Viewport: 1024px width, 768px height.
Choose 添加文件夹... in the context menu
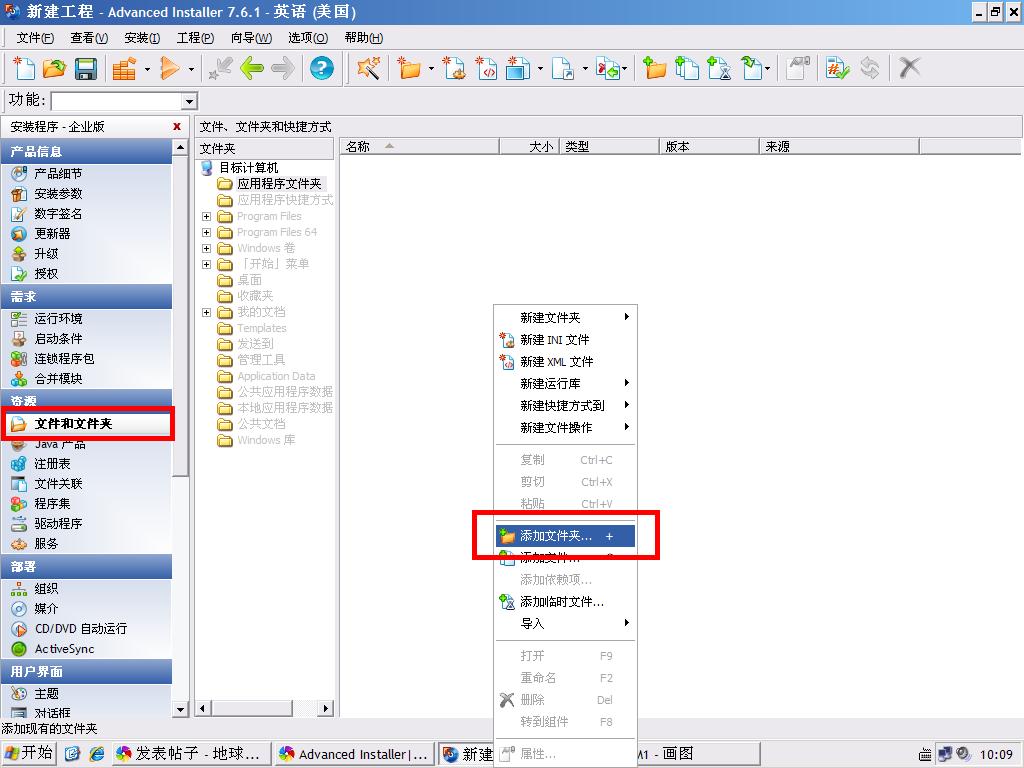click(565, 536)
